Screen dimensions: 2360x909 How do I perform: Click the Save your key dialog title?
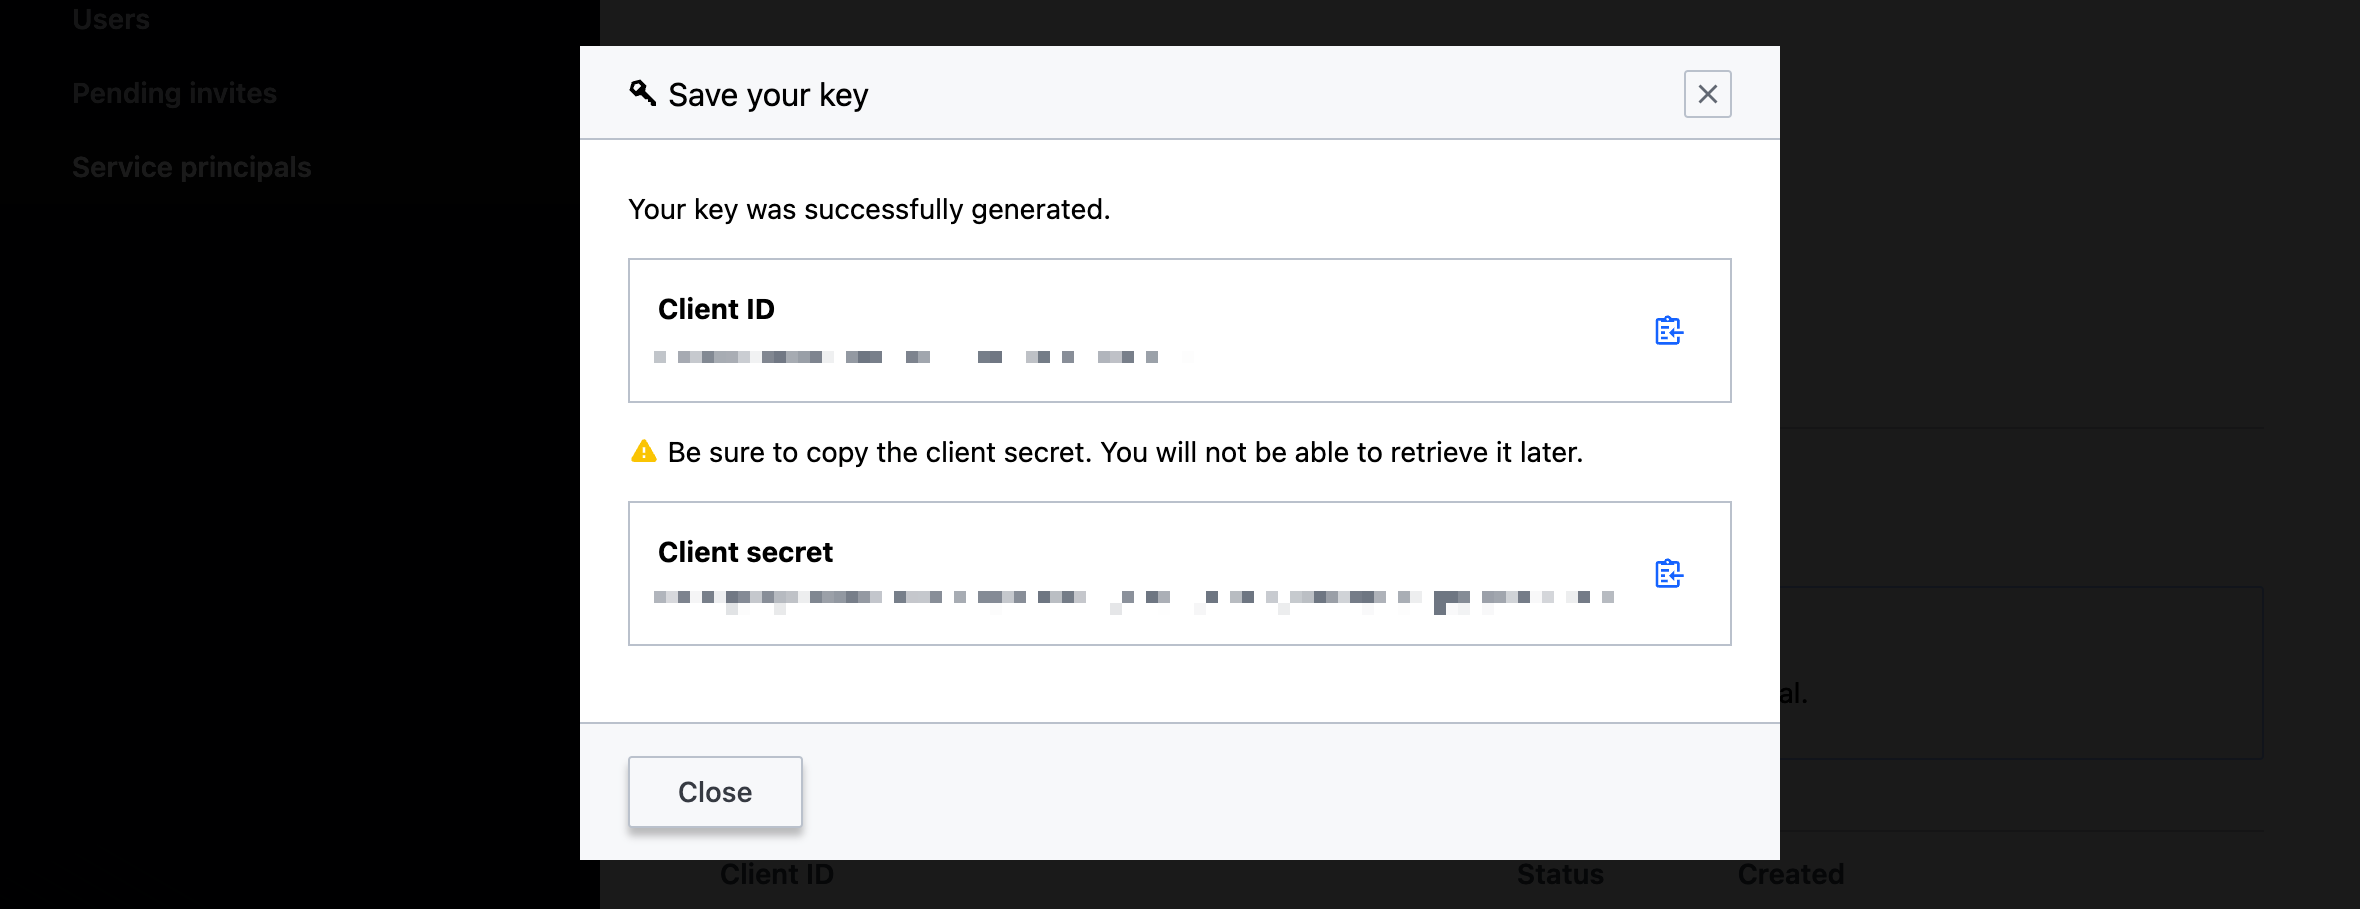point(768,95)
